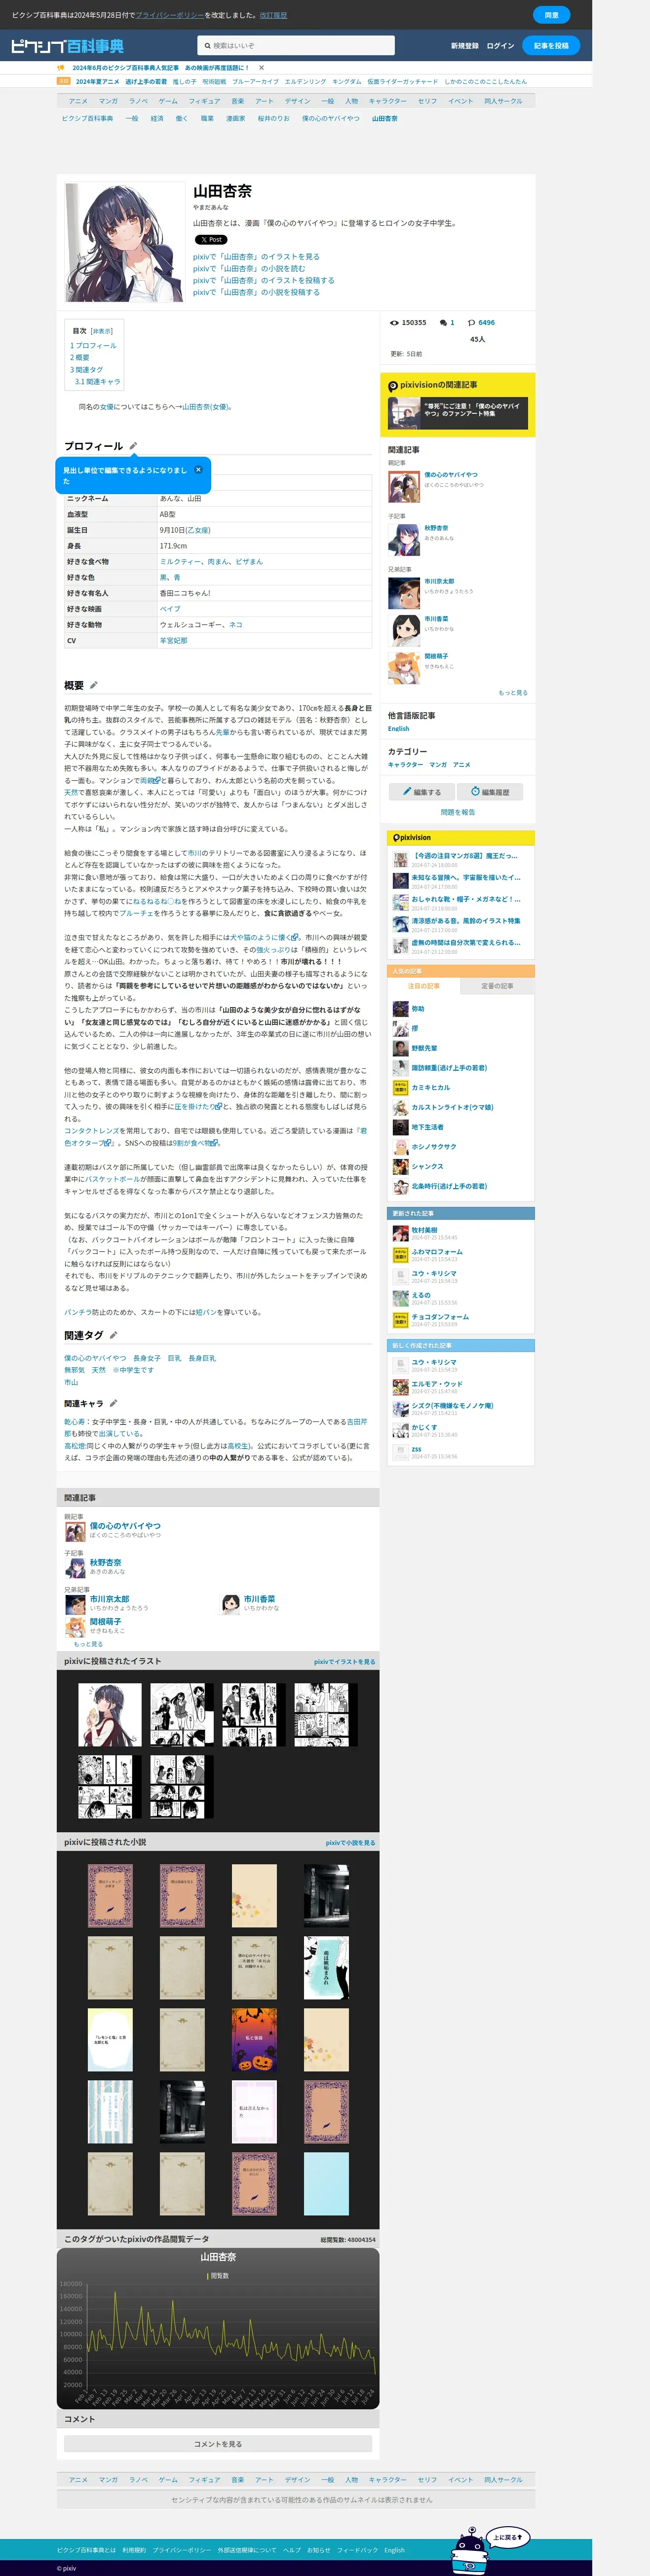The width and height of the screenshot is (650, 2576).
Task: Open 秋野杏奈 thumbnail in sidebar related articles
Action: click(404, 539)
